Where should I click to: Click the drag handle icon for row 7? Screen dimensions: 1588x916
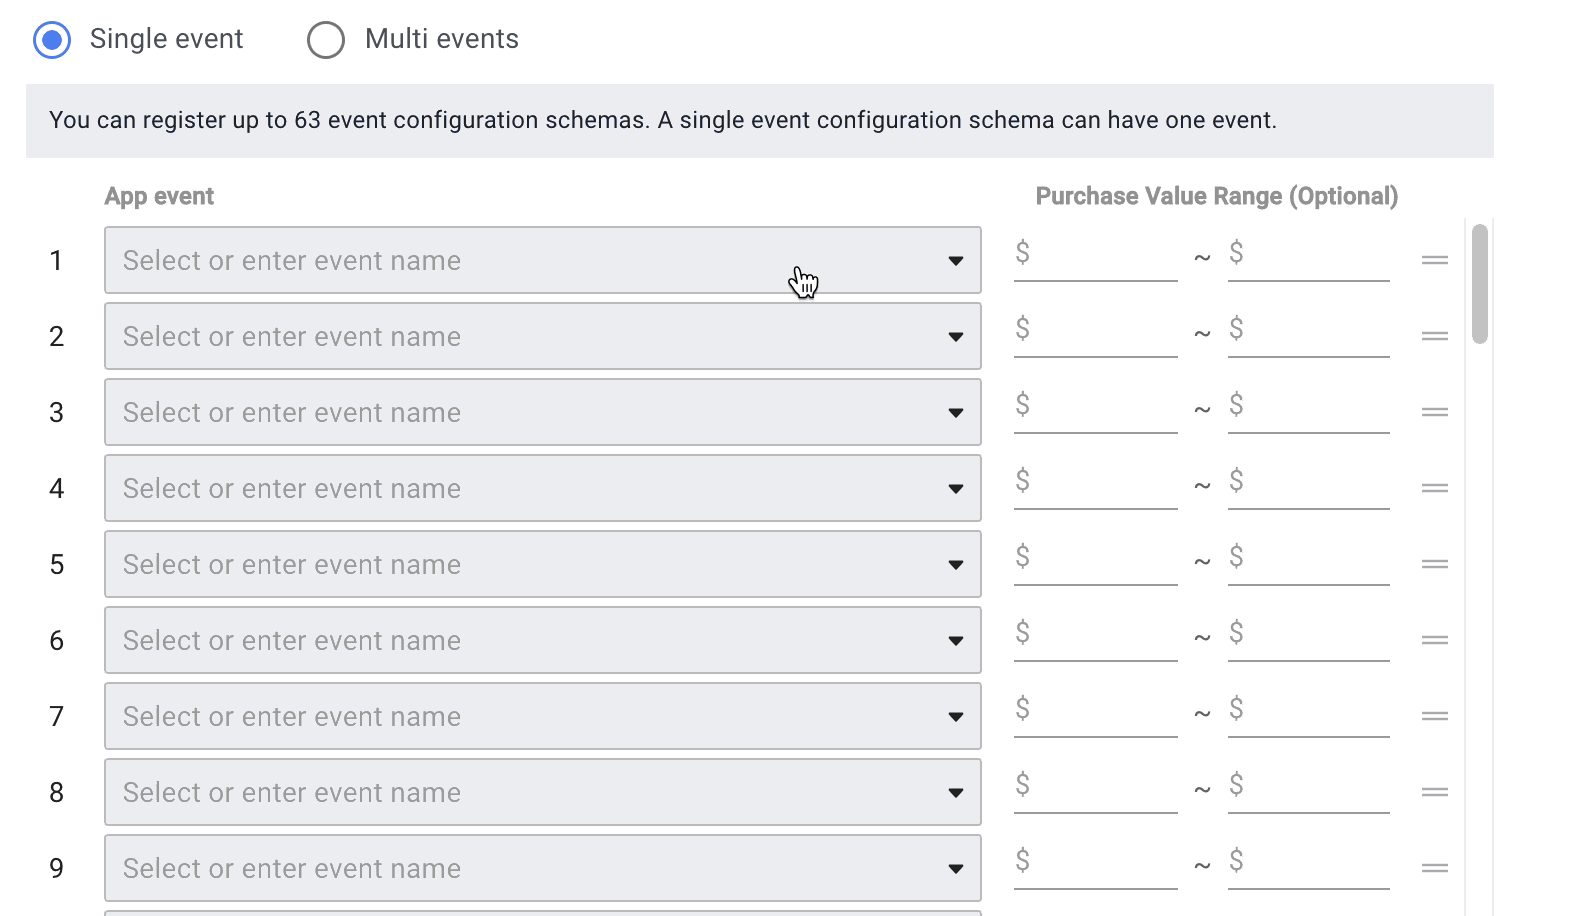[1435, 716]
